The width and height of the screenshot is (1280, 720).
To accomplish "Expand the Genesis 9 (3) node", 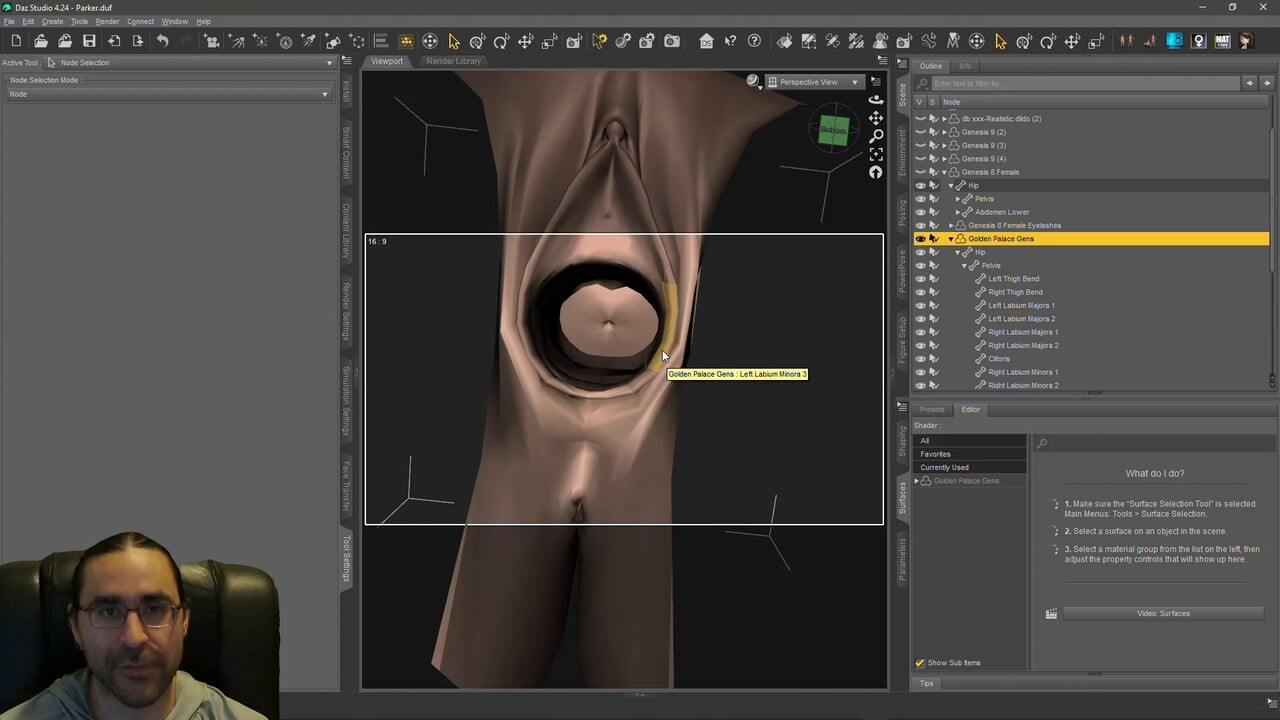I will coord(944,145).
